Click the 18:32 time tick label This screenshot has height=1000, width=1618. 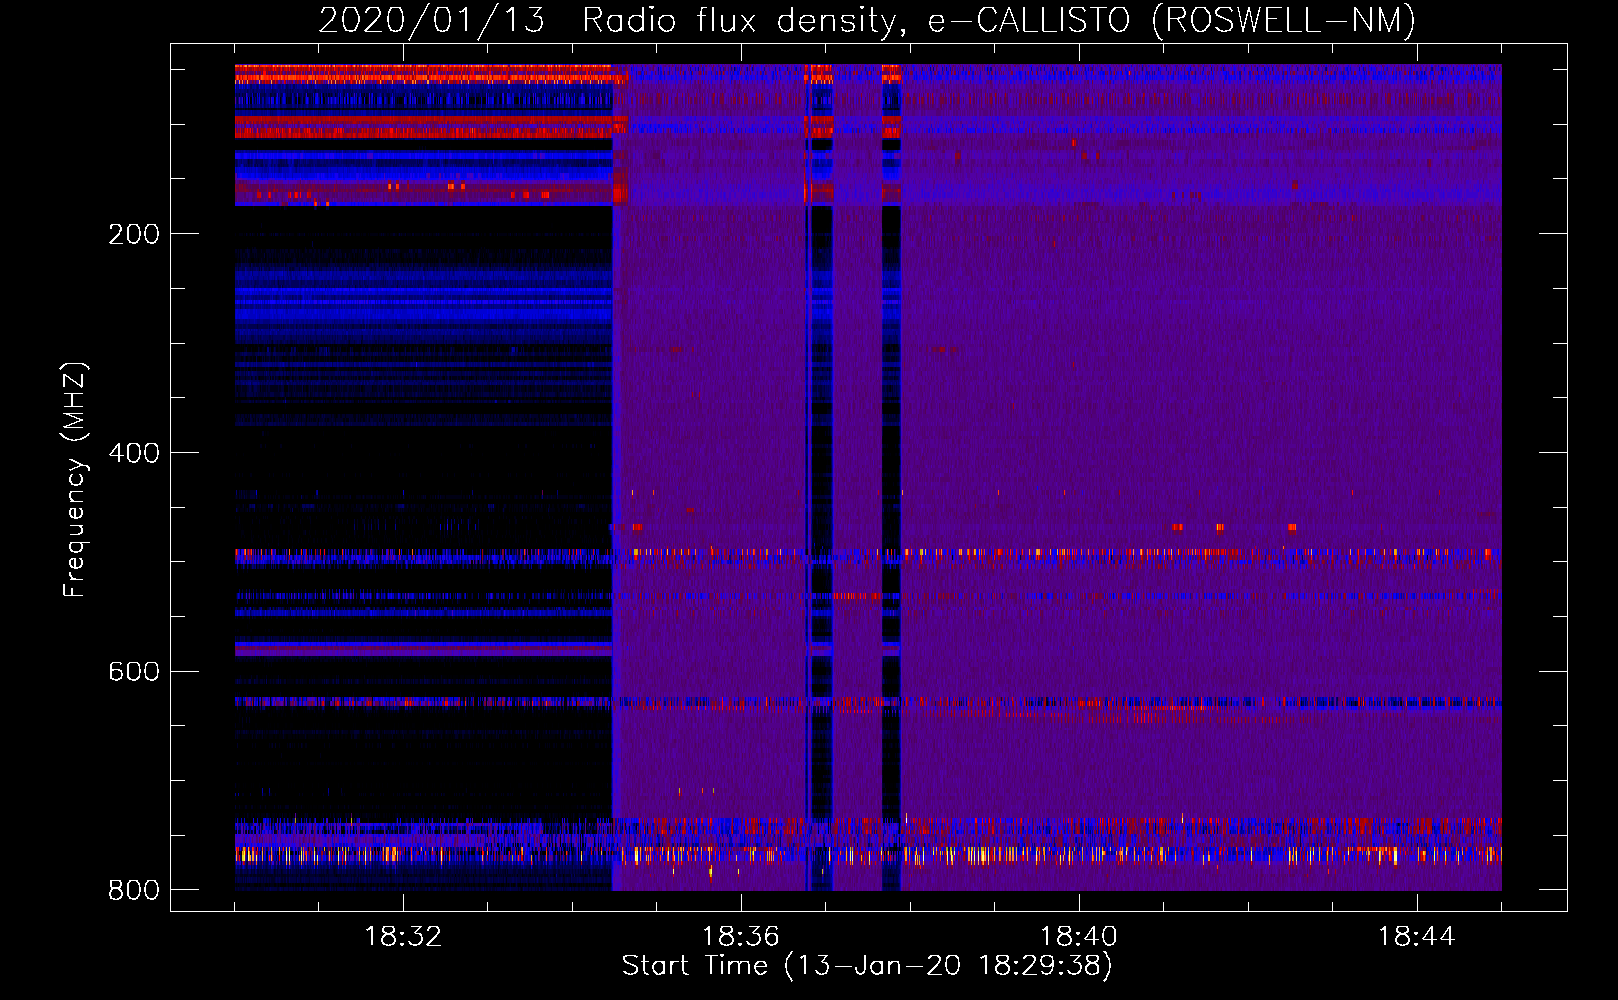tap(403, 937)
